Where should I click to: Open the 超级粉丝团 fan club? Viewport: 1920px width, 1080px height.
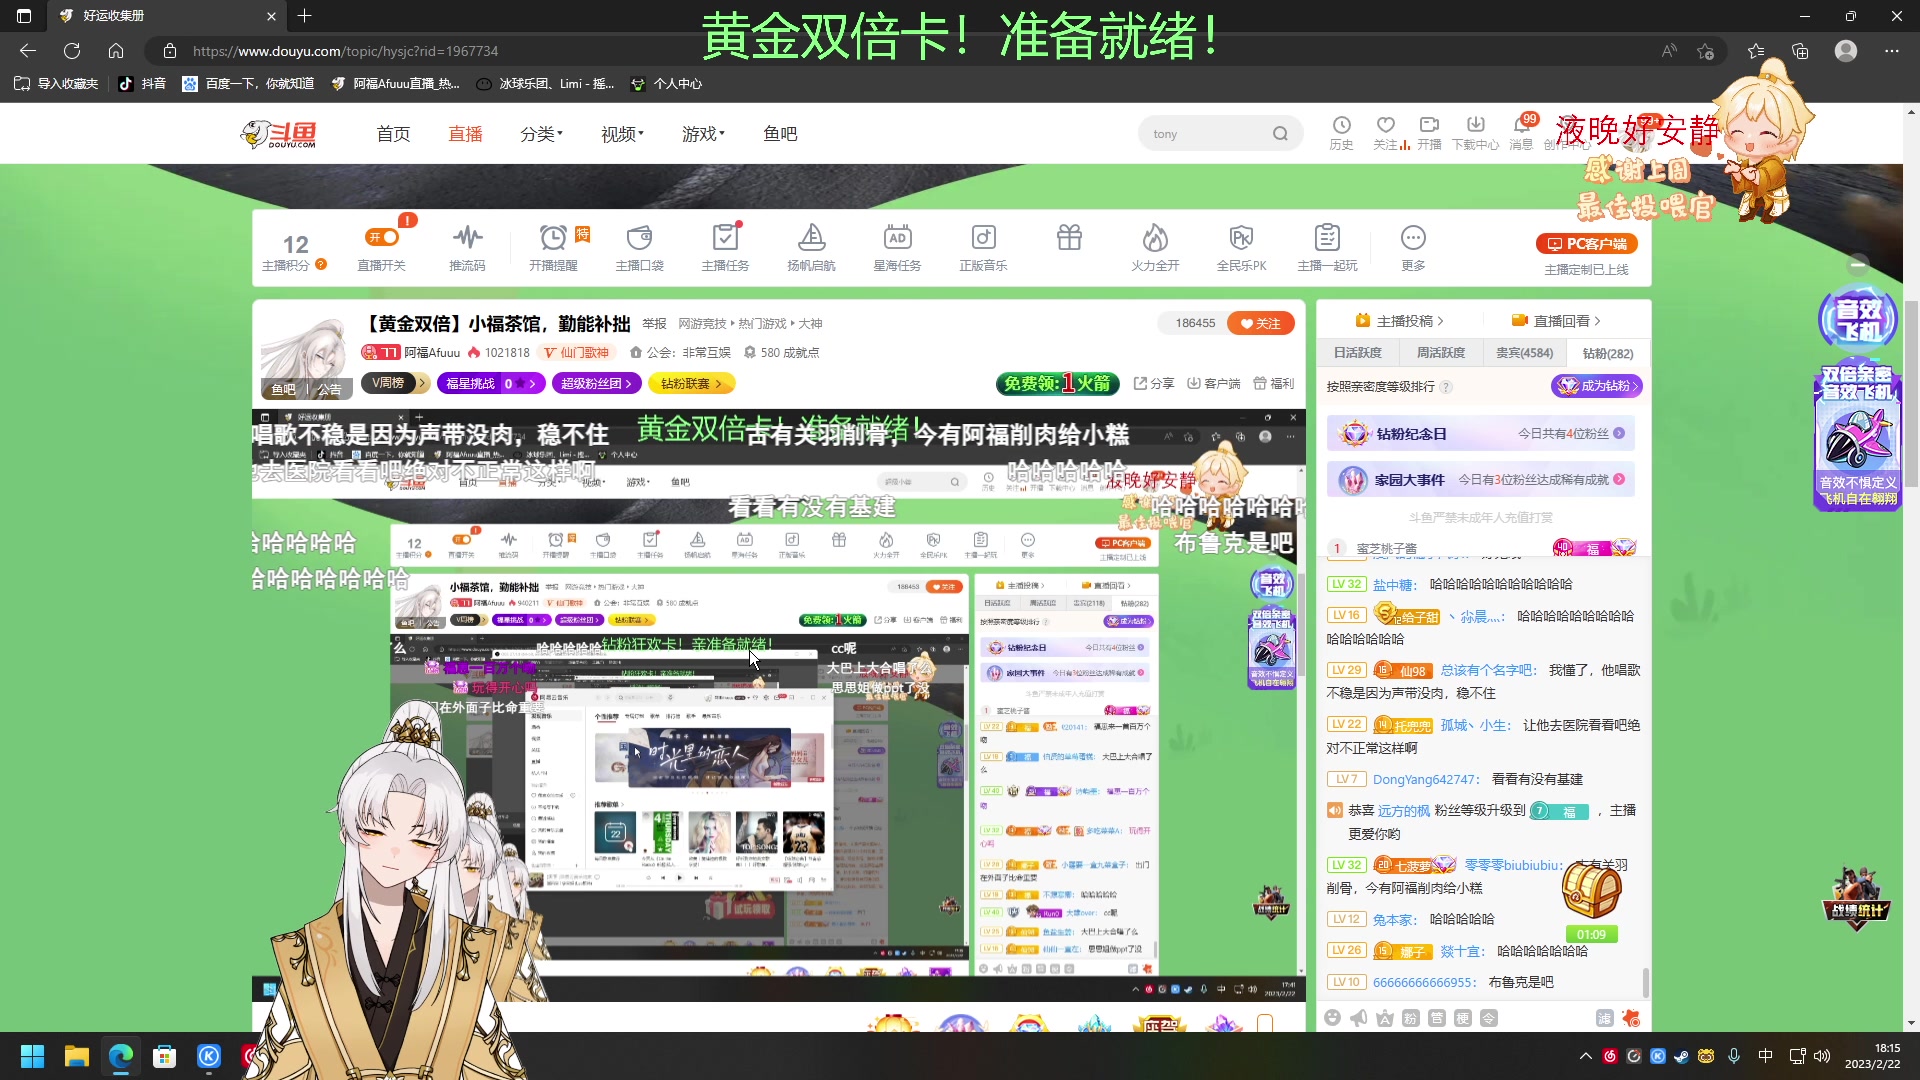tap(595, 383)
